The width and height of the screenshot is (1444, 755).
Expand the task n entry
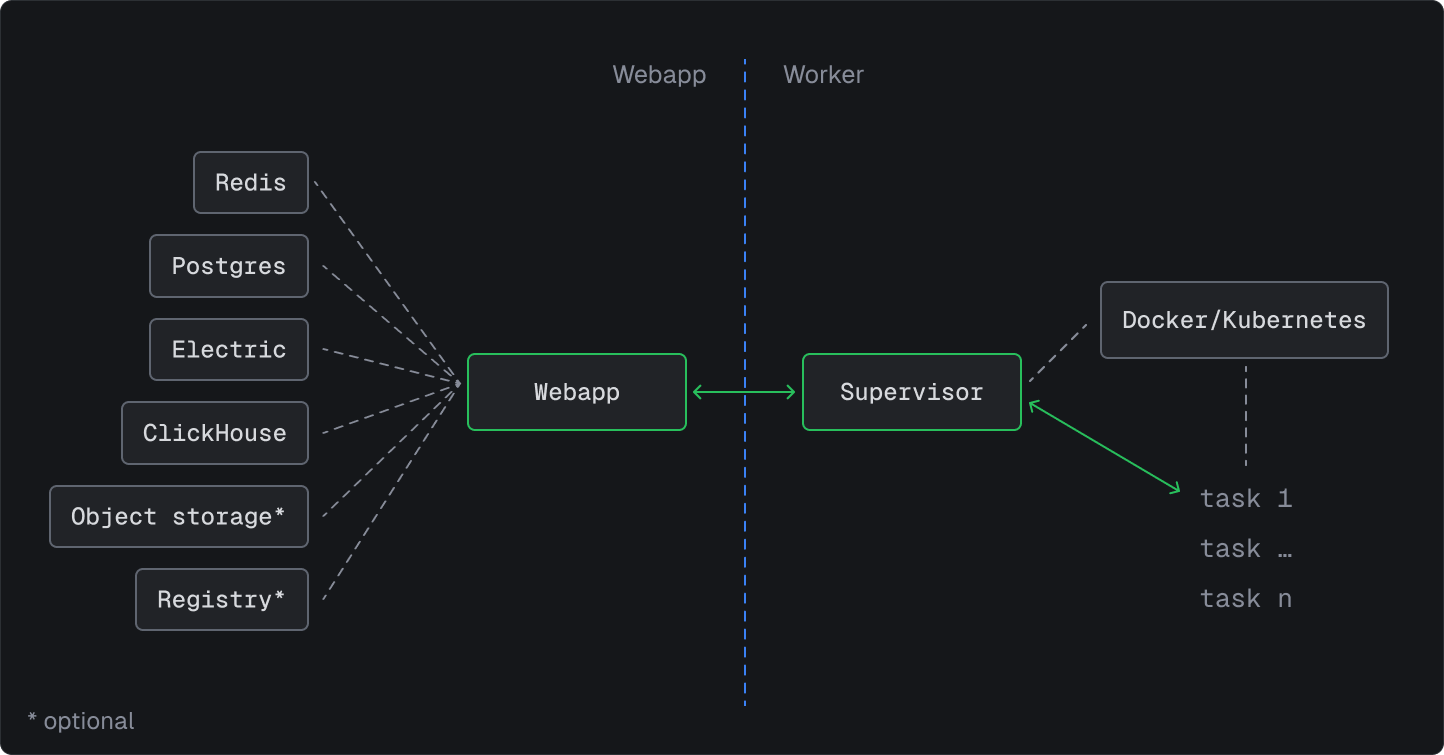[1246, 598]
